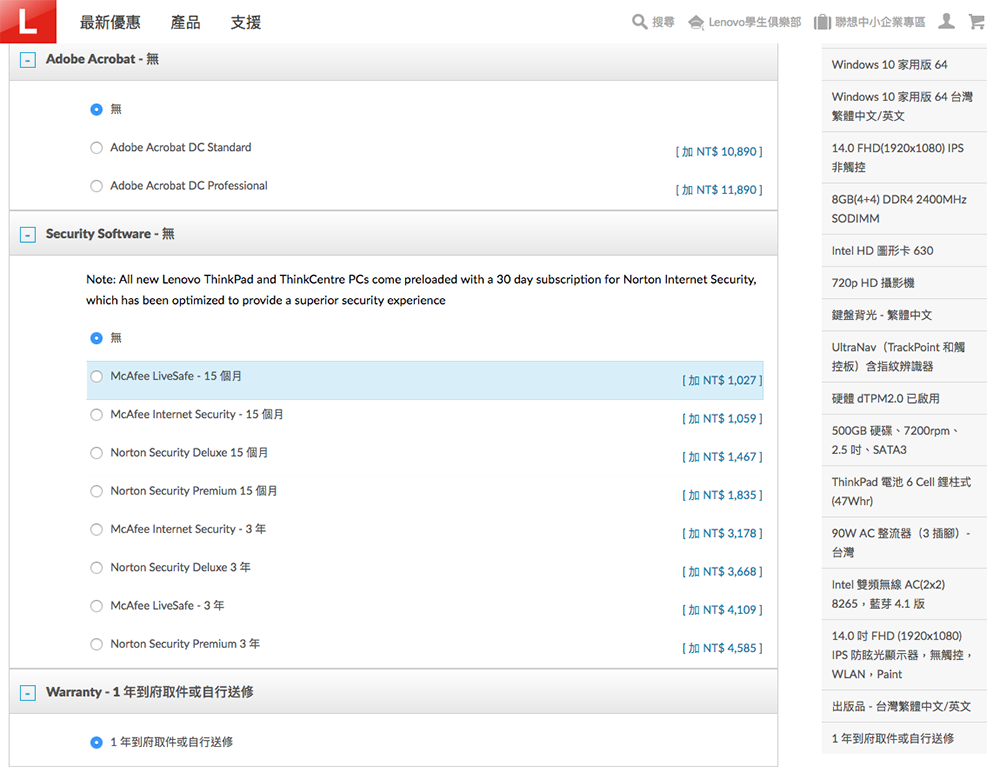Collapse the Warranty section

[x=29, y=693]
